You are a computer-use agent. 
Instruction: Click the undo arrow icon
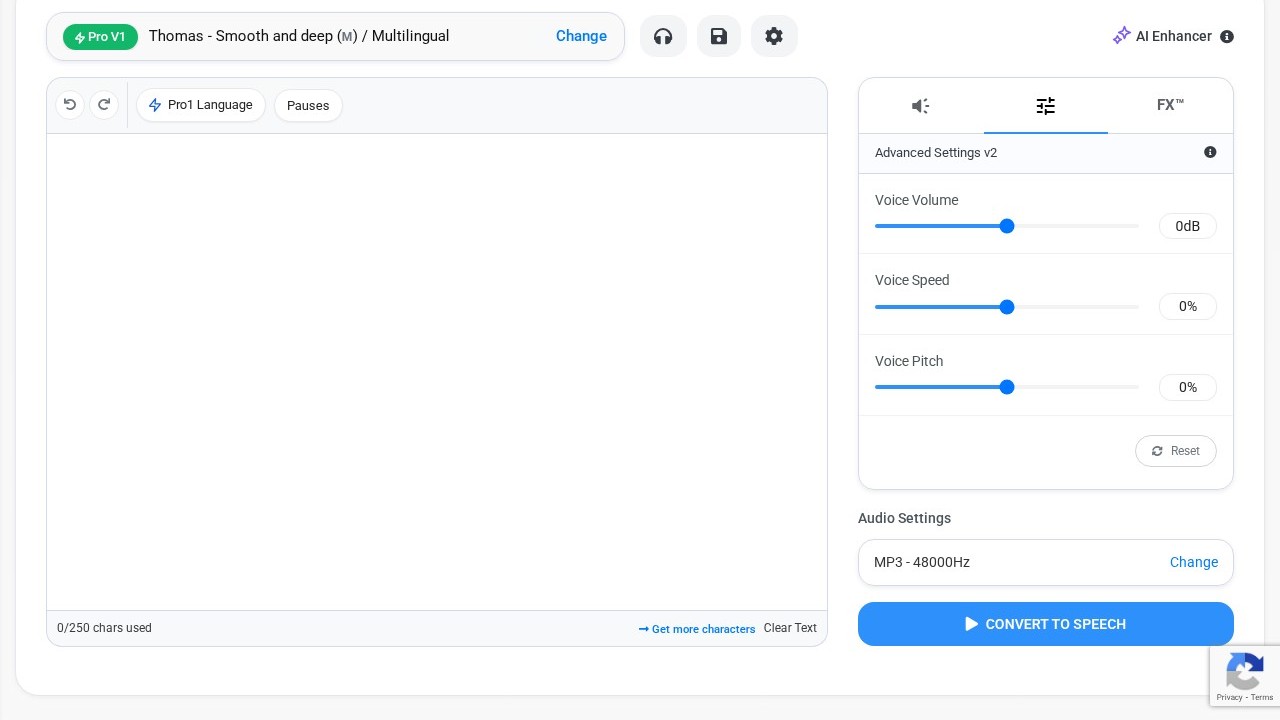[70, 105]
